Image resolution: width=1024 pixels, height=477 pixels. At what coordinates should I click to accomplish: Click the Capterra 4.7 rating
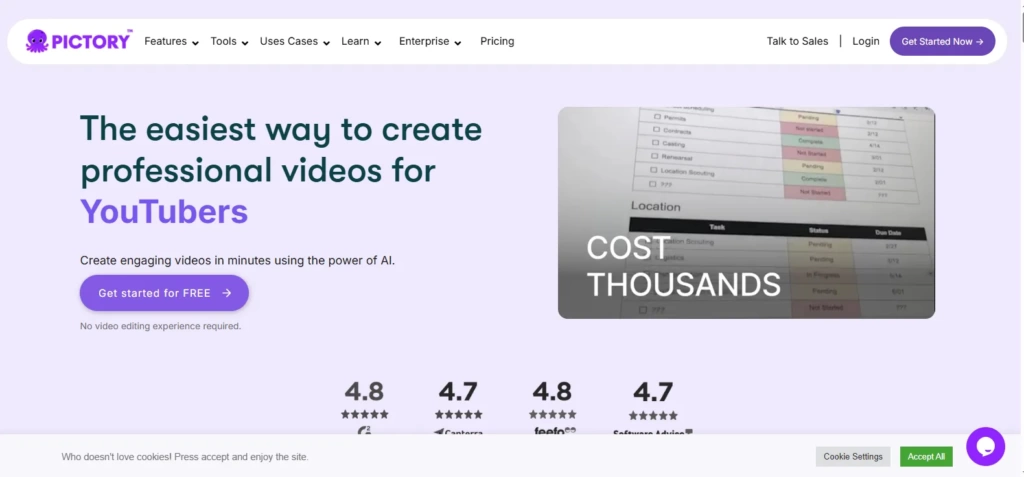click(458, 391)
